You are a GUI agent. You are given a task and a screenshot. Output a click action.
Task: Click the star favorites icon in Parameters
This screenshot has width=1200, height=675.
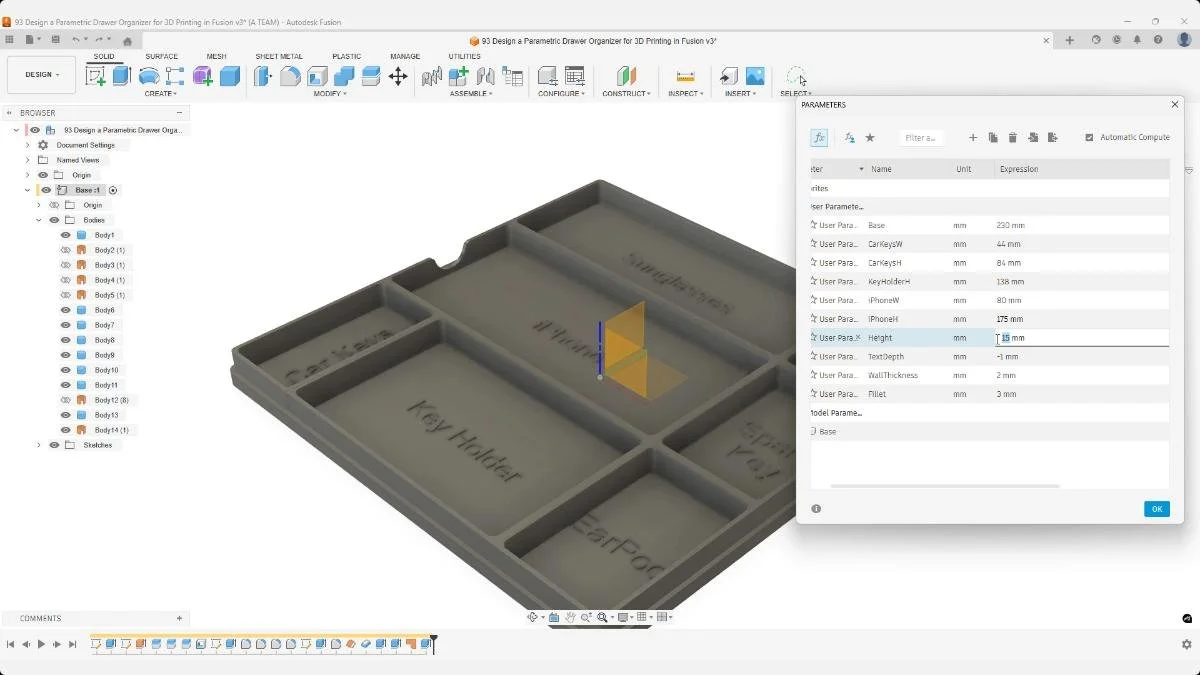pyautogui.click(x=870, y=137)
